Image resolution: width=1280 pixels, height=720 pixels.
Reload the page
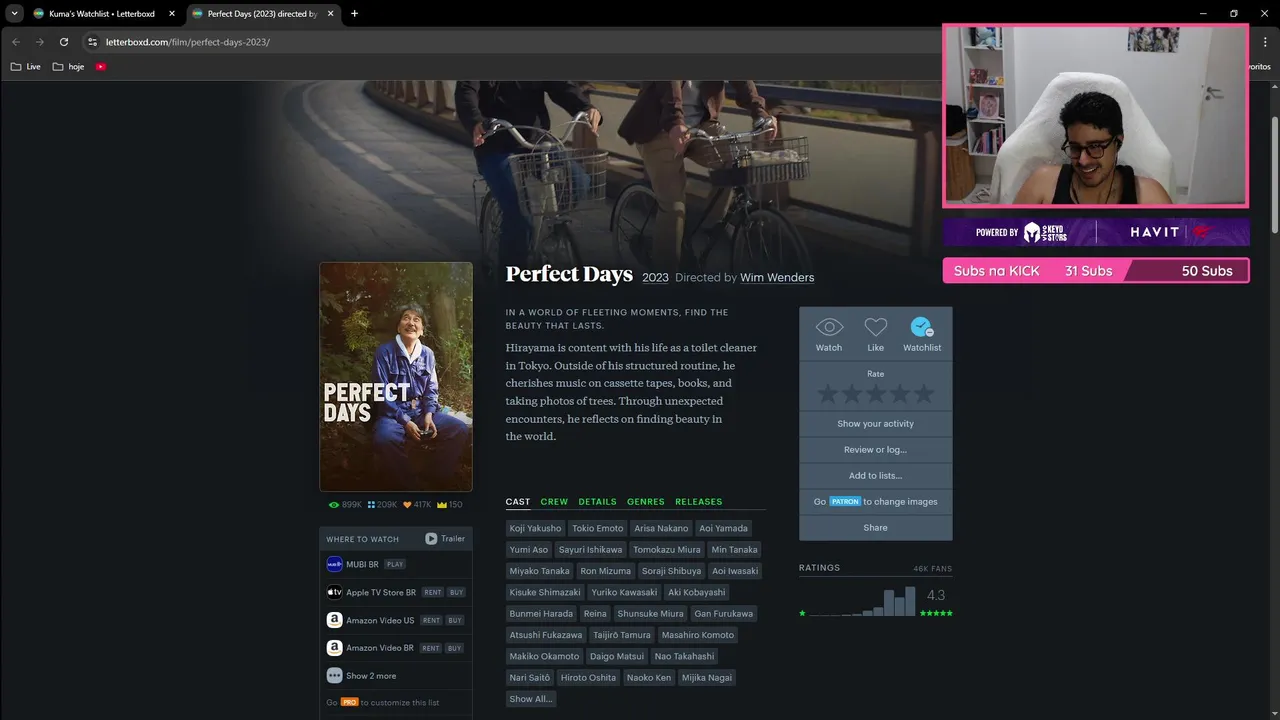64,42
